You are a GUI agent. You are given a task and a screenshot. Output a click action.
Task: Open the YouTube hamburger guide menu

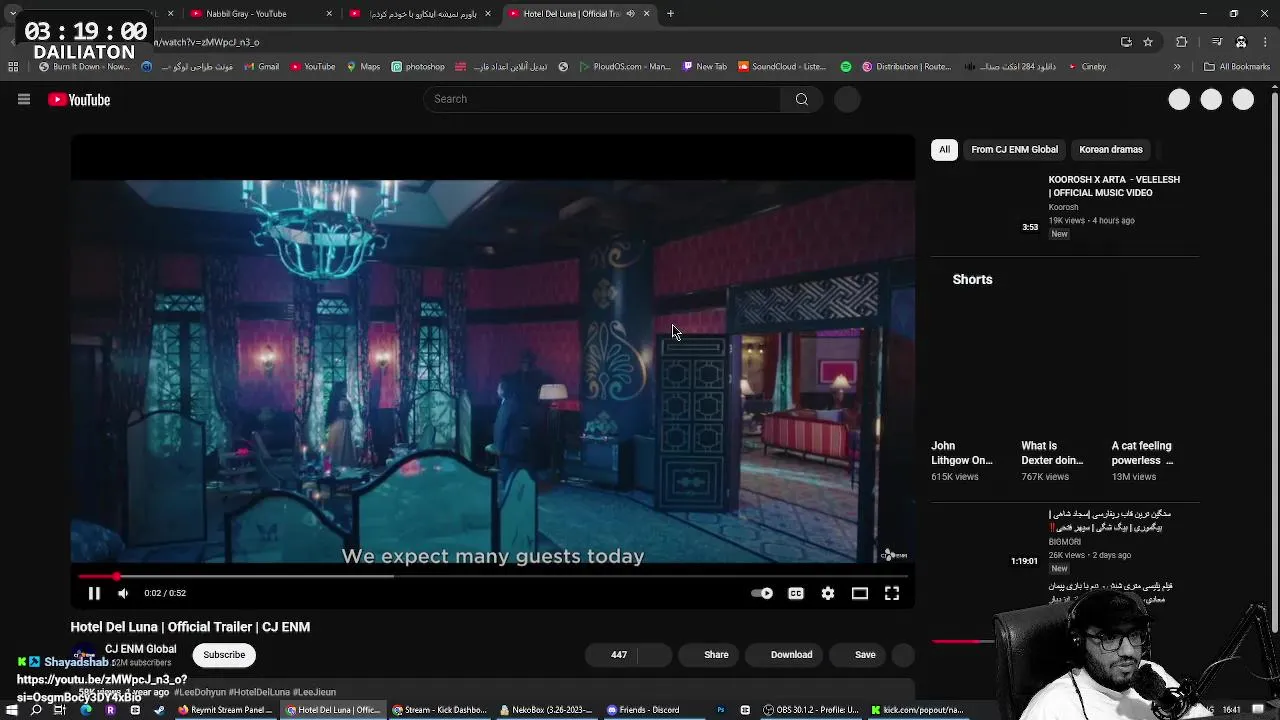(24, 99)
